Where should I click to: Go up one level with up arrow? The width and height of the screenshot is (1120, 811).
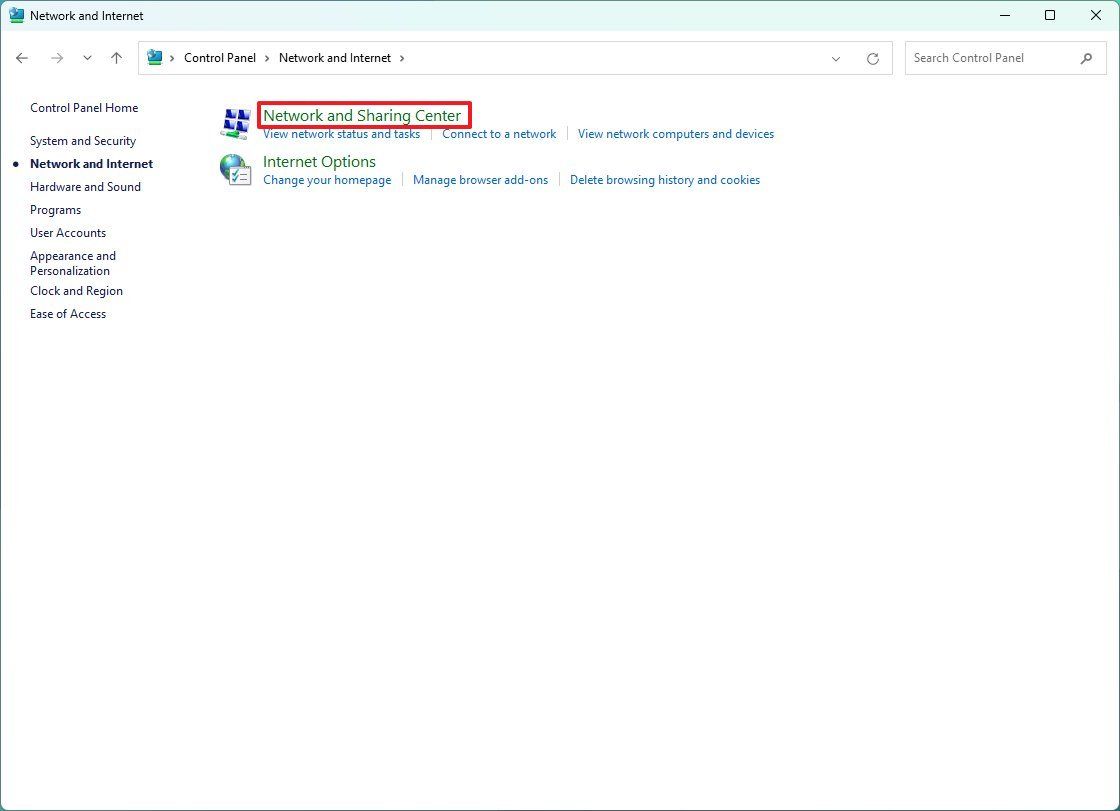(116, 58)
